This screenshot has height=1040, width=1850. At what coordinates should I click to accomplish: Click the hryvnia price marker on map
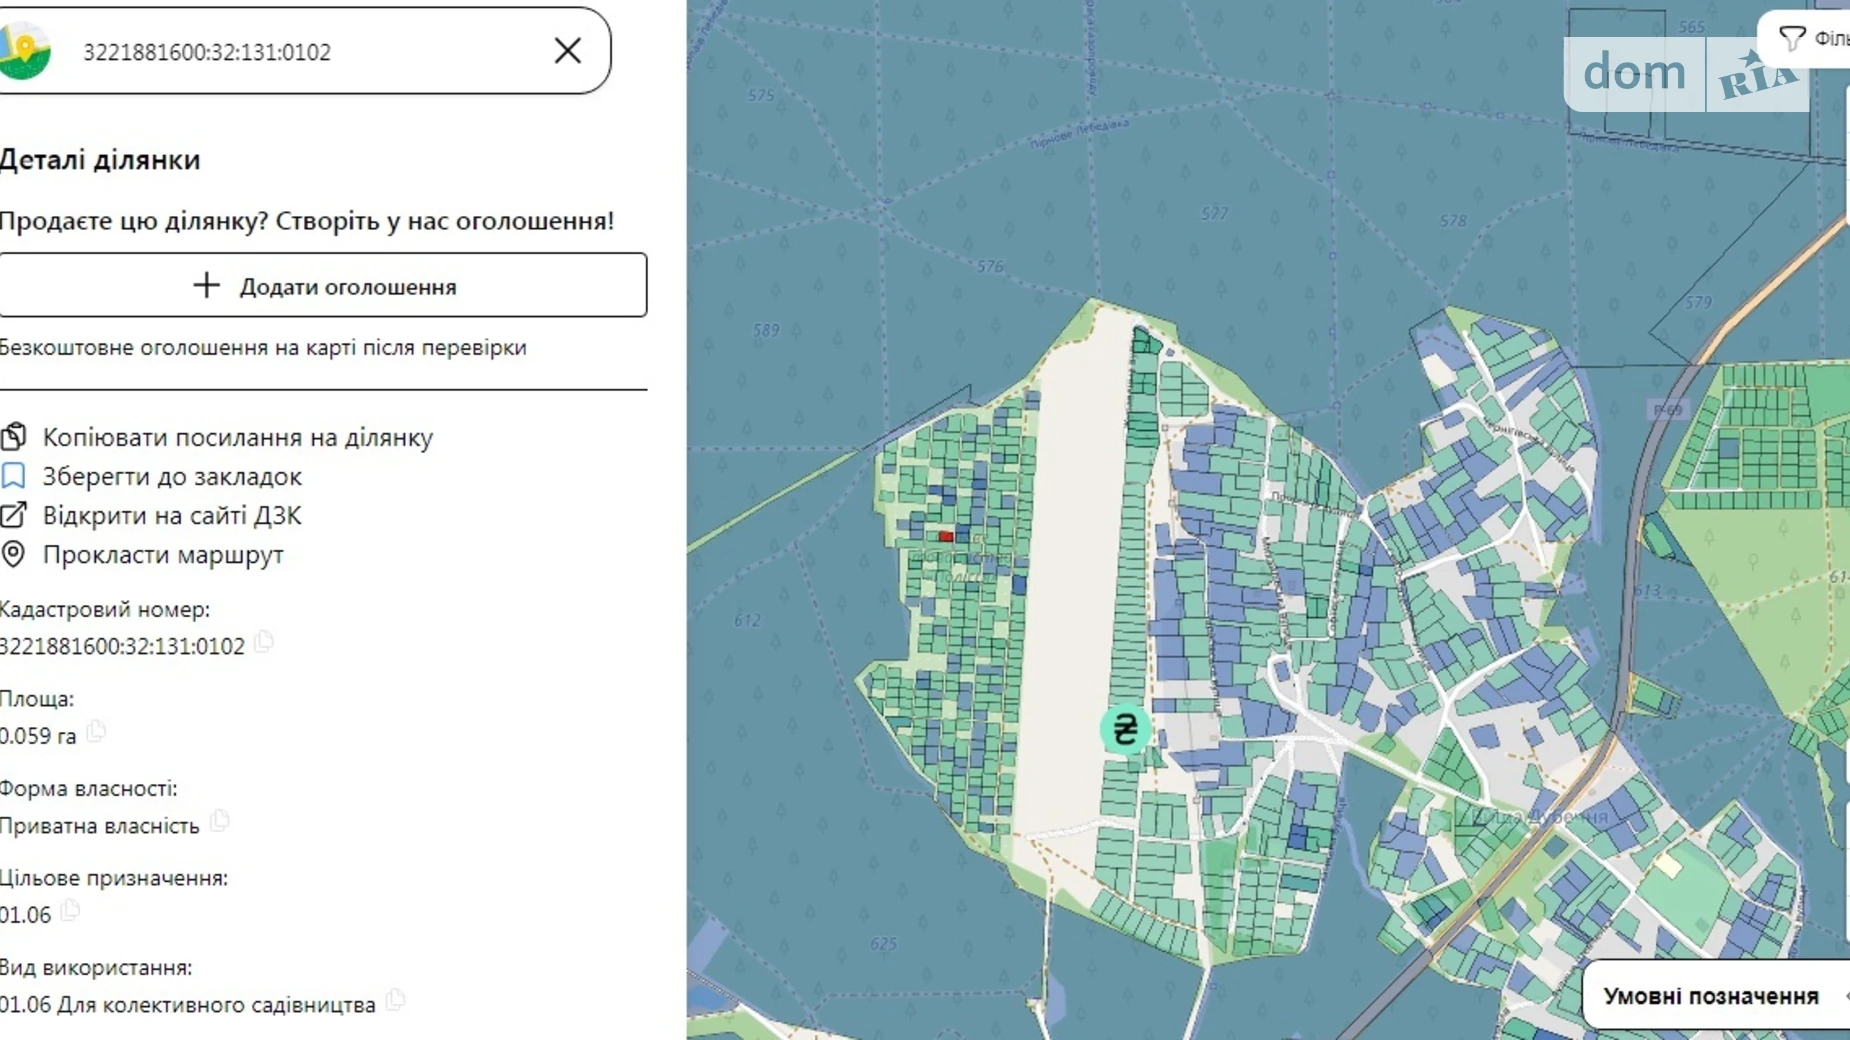pos(1124,729)
